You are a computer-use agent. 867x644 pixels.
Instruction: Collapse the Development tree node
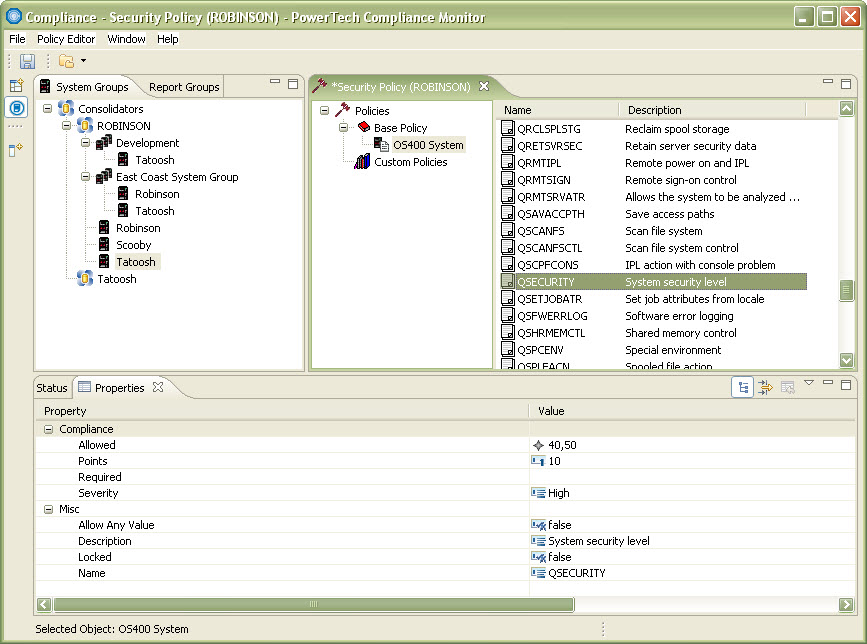point(85,143)
